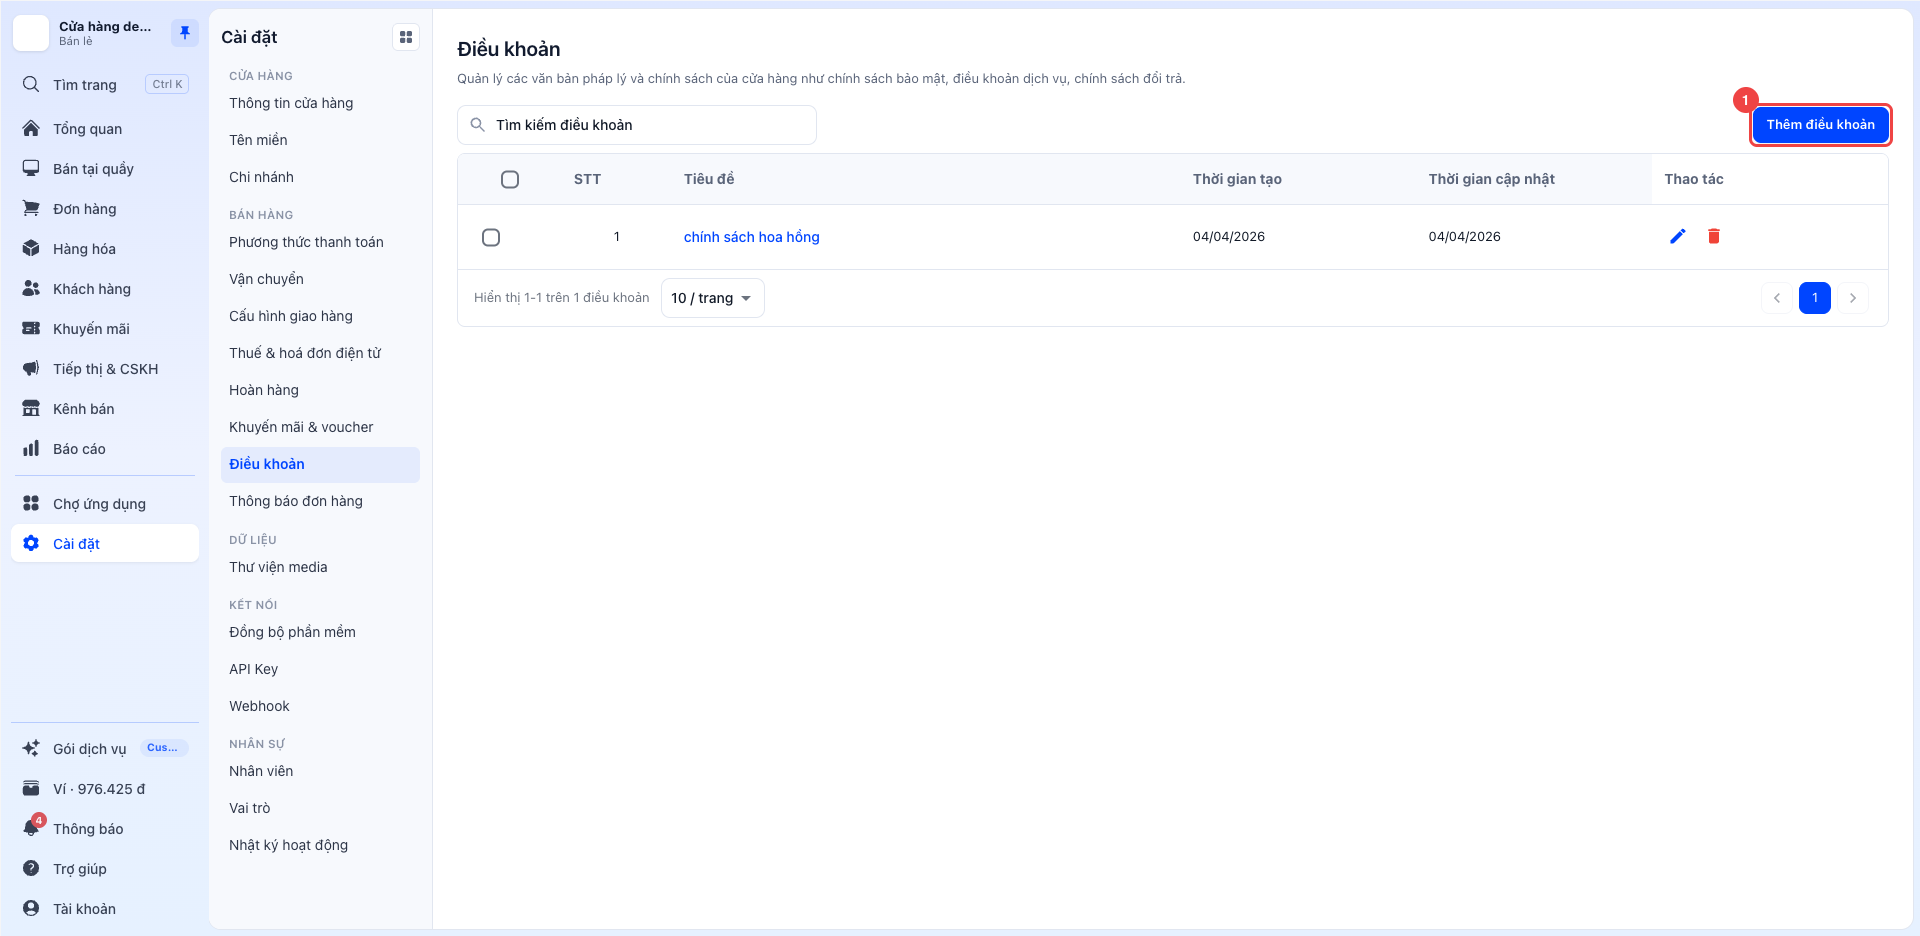This screenshot has width=1920, height=936.
Task: Click the pin icon beside store name
Action: click(184, 33)
